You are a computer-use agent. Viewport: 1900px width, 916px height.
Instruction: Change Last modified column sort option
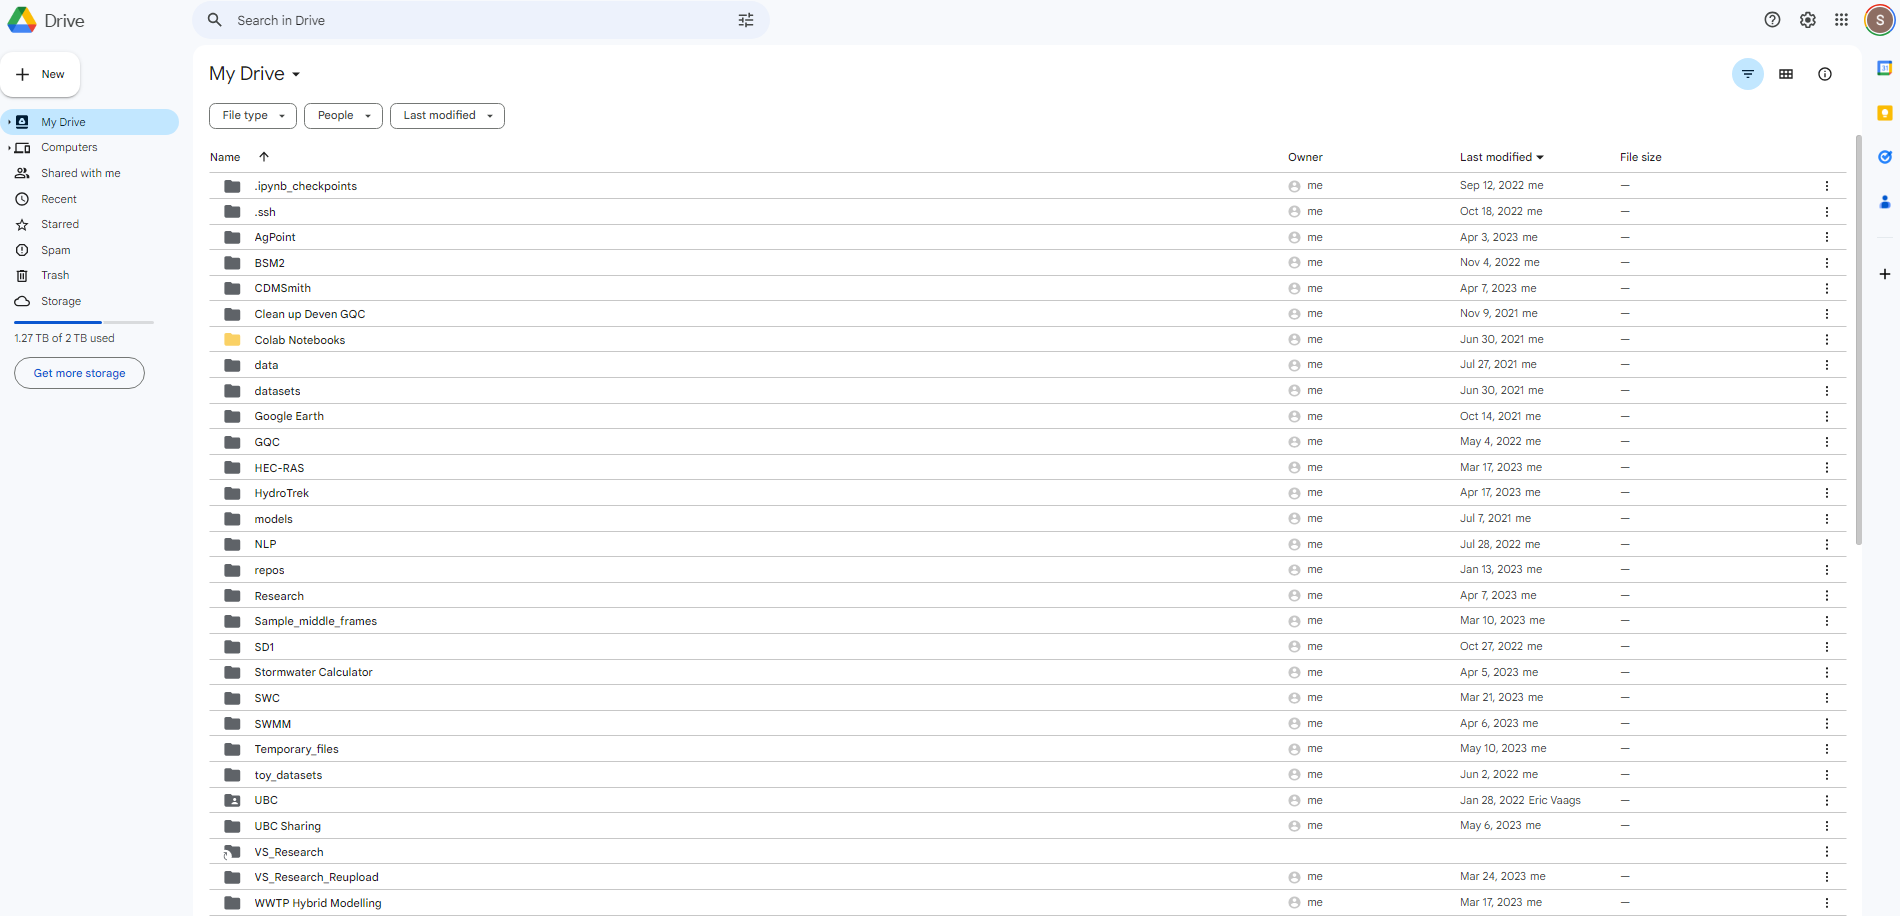pos(1502,157)
